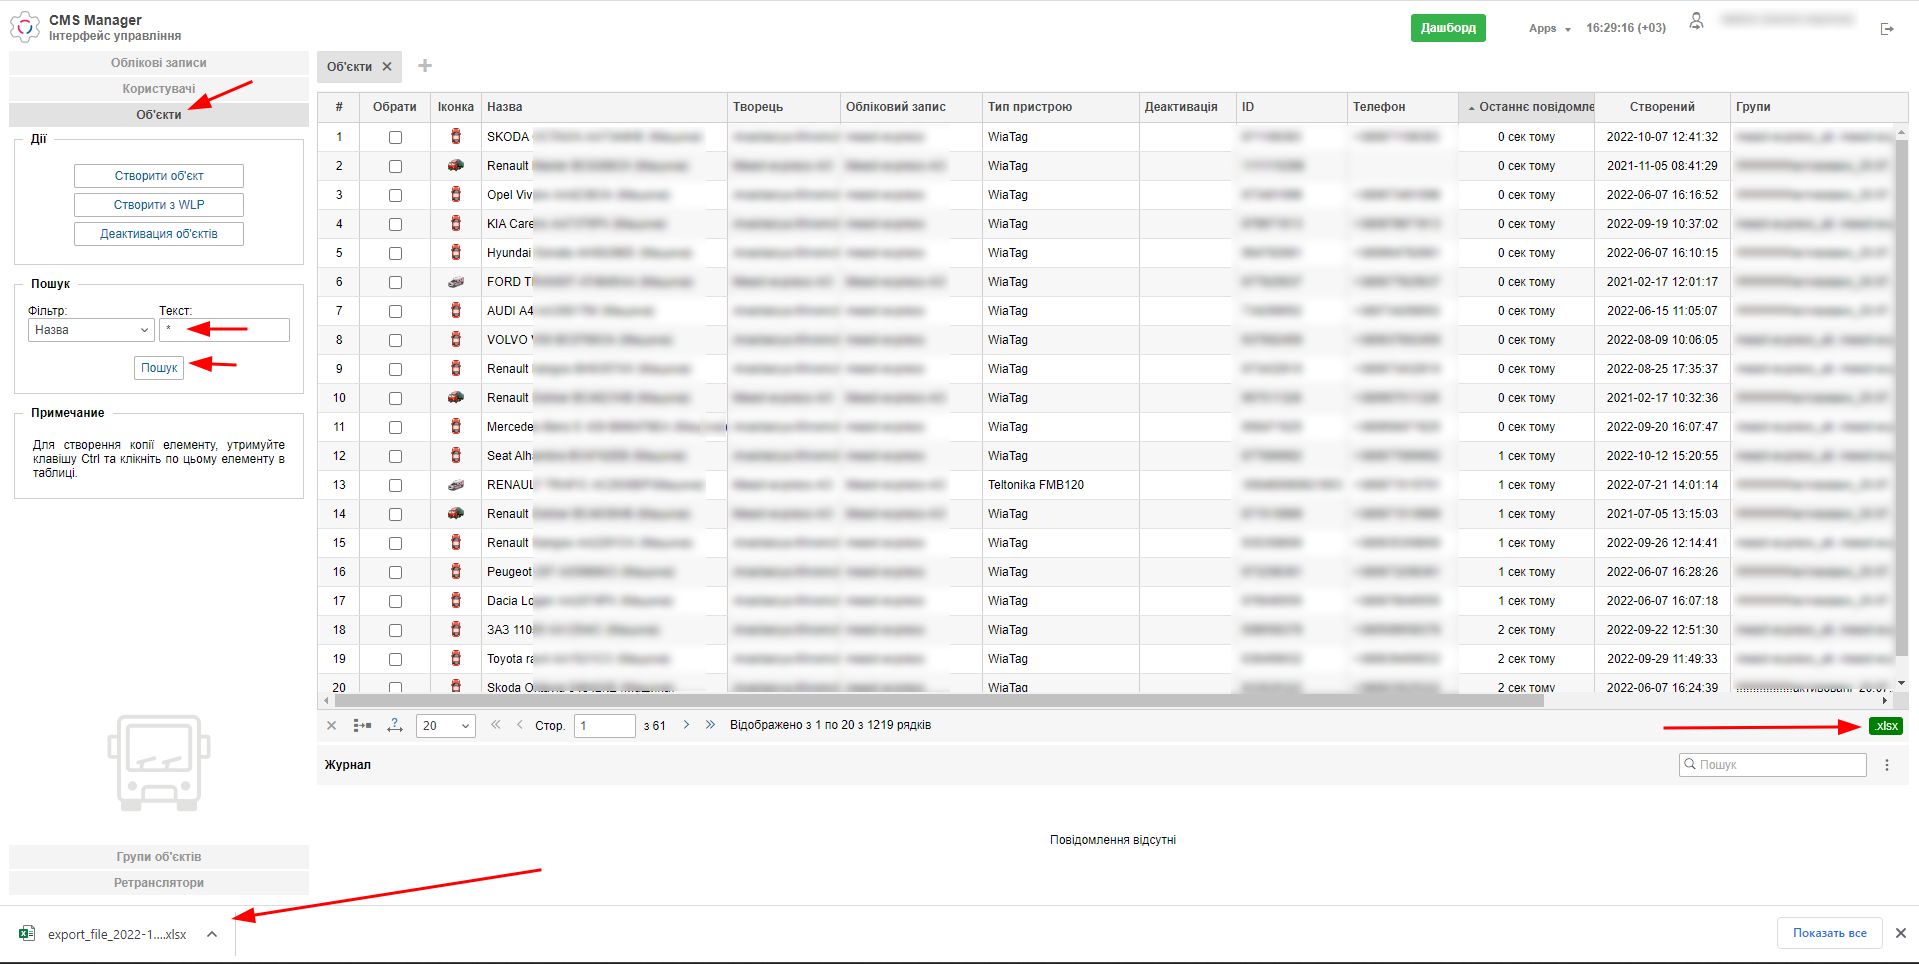This screenshot has width=1919, height=964.
Task: Click the auto column width icon
Action: pos(395,725)
